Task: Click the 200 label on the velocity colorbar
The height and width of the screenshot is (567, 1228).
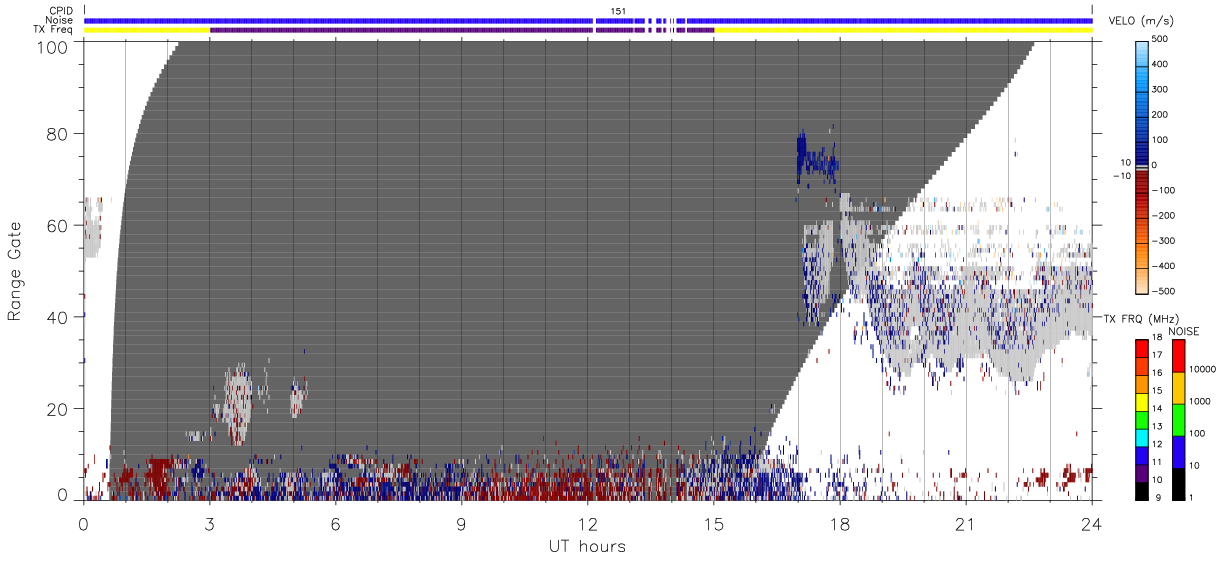Action: pos(1159,114)
